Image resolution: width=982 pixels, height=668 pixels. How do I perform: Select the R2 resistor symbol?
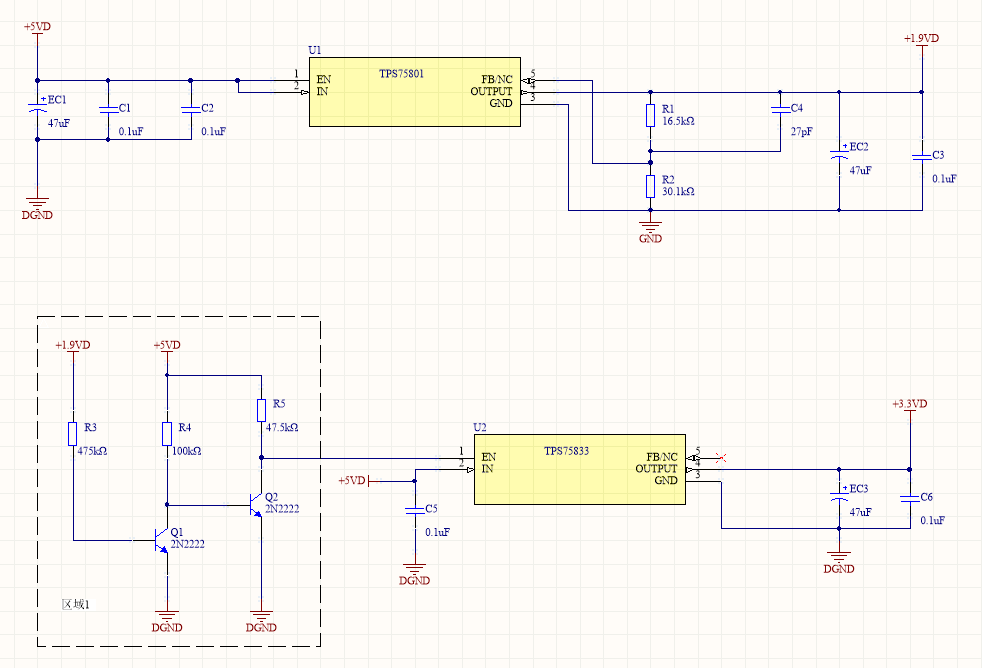651,187
